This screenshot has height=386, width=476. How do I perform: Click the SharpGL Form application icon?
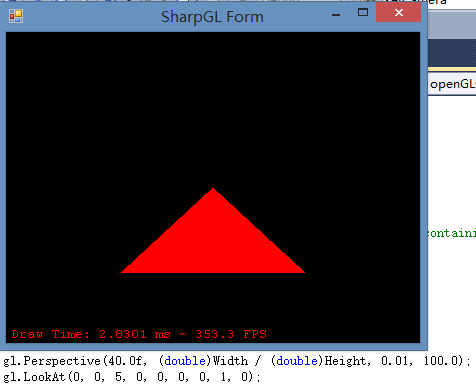[16, 16]
